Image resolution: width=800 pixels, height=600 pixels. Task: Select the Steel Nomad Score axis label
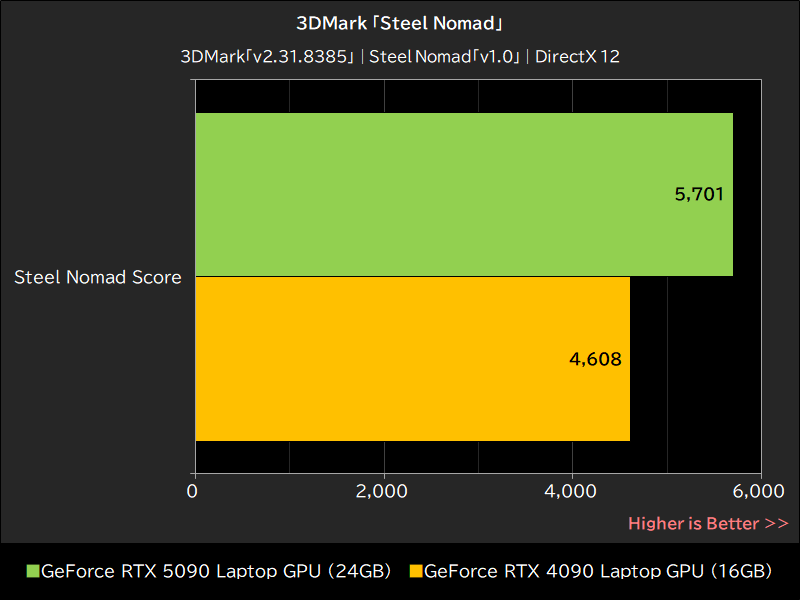click(x=97, y=277)
